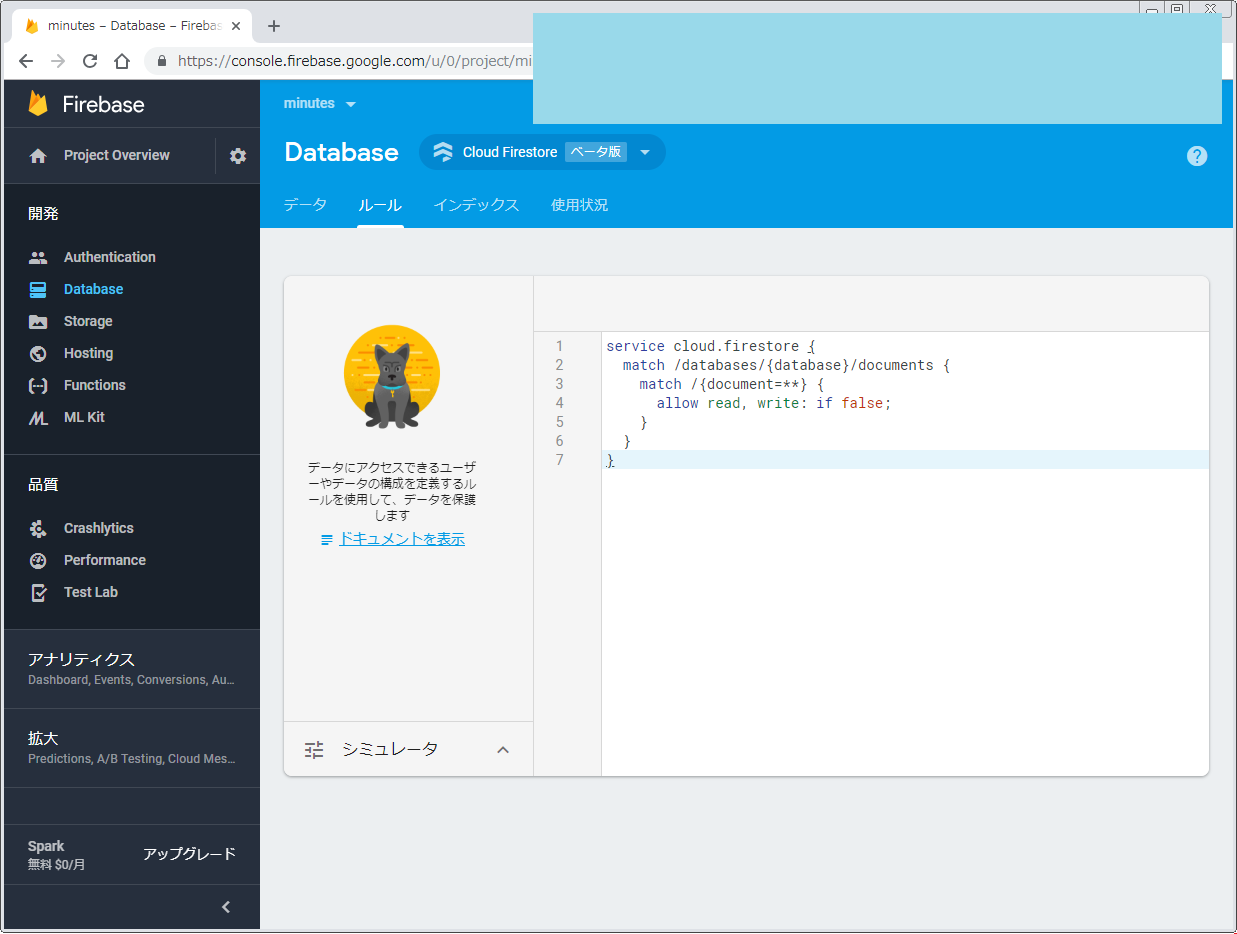The height and width of the screenshot is (934, 1237).
Task: Open Project Overview home icon
Action: pos(38,156)
